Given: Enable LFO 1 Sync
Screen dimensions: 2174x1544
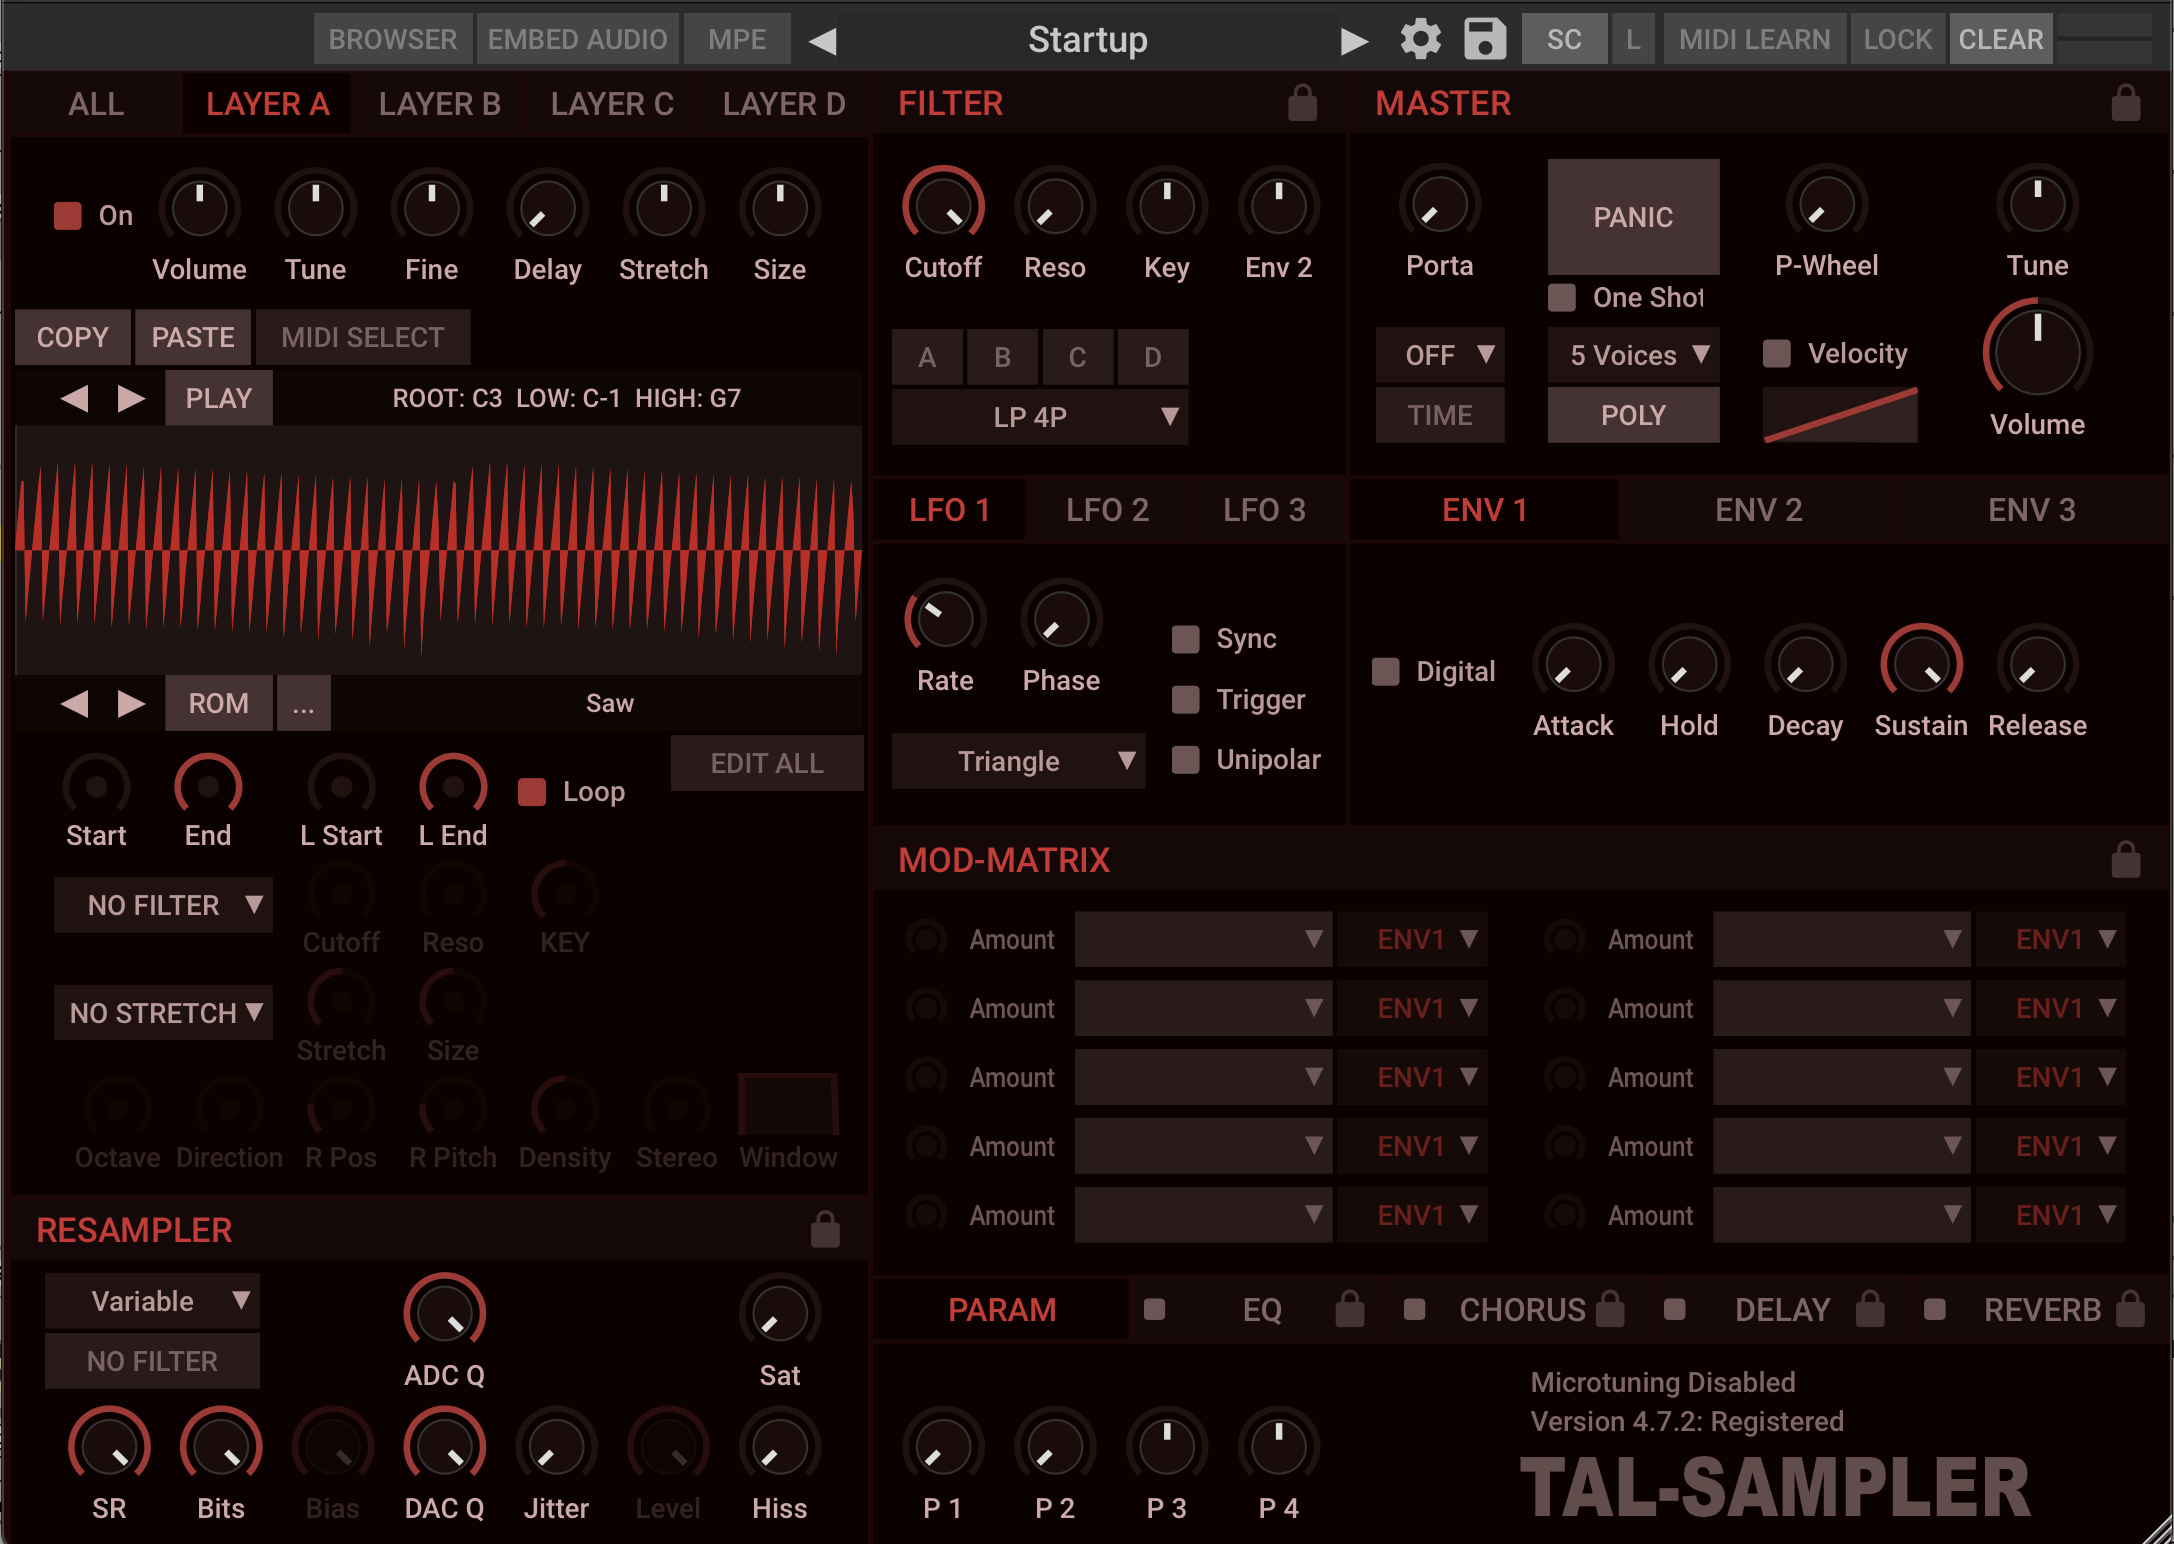Looking at the screenshot, I should (x=1185, y=638).
